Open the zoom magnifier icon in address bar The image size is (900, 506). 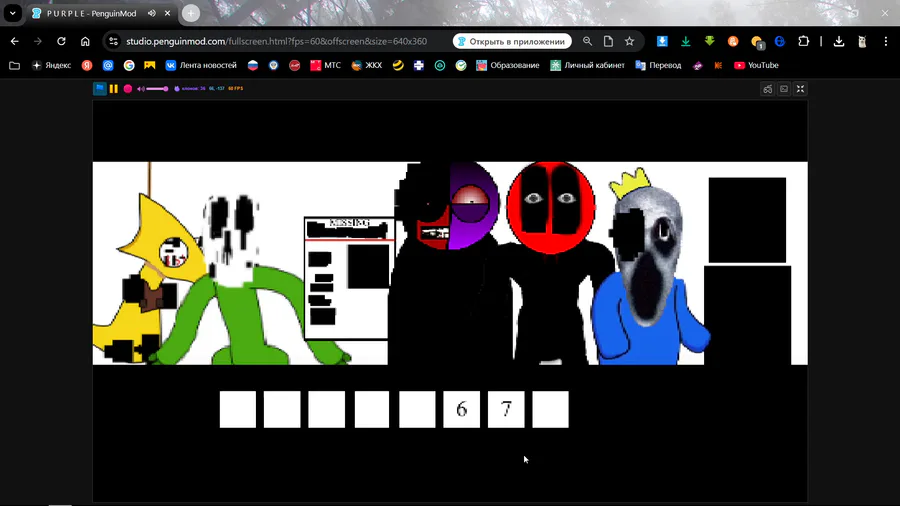click(587, 41)
